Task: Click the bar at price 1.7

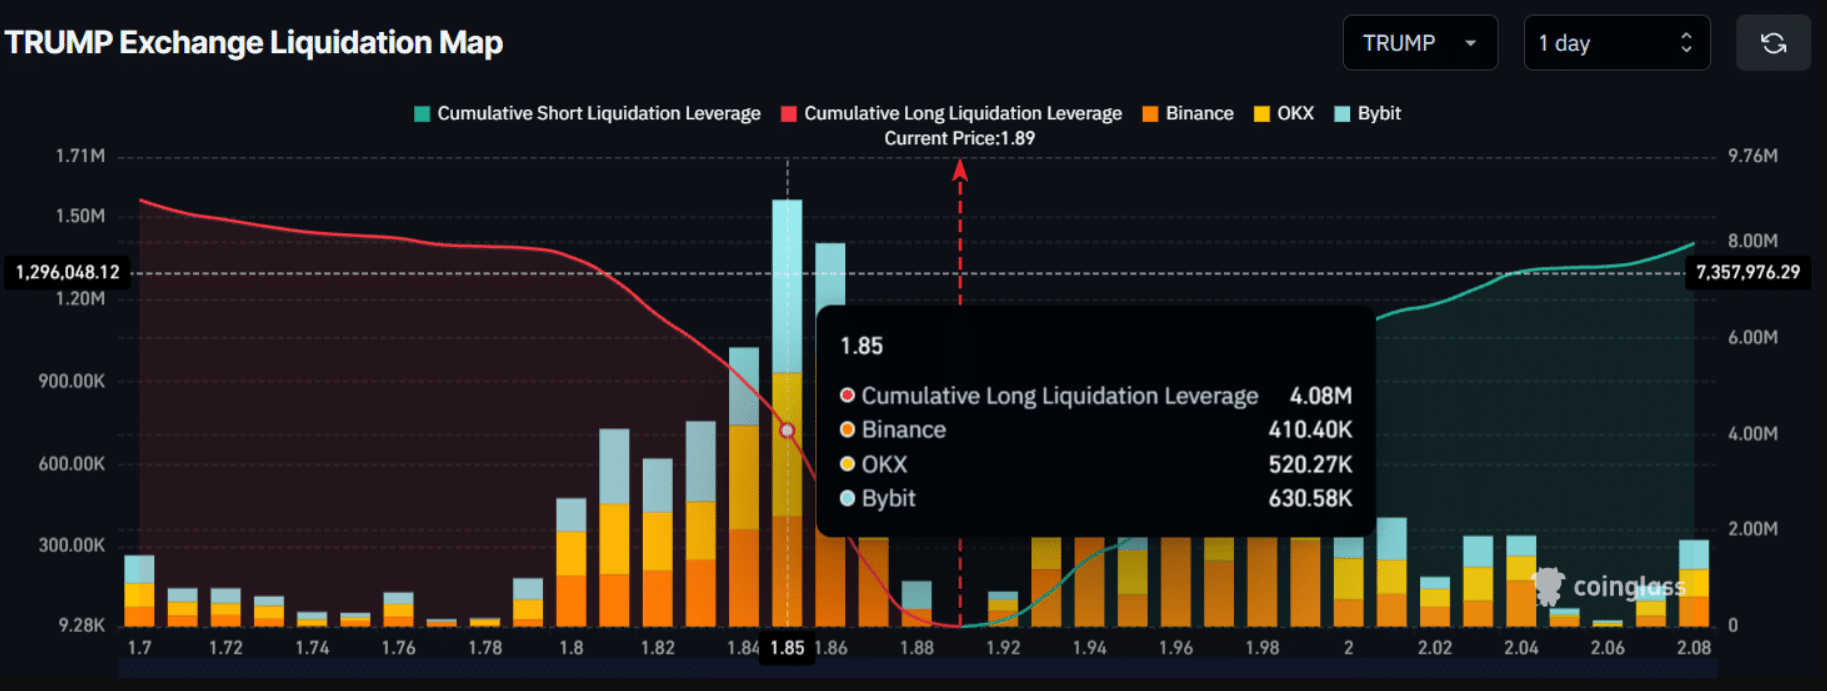Action: 139,591
